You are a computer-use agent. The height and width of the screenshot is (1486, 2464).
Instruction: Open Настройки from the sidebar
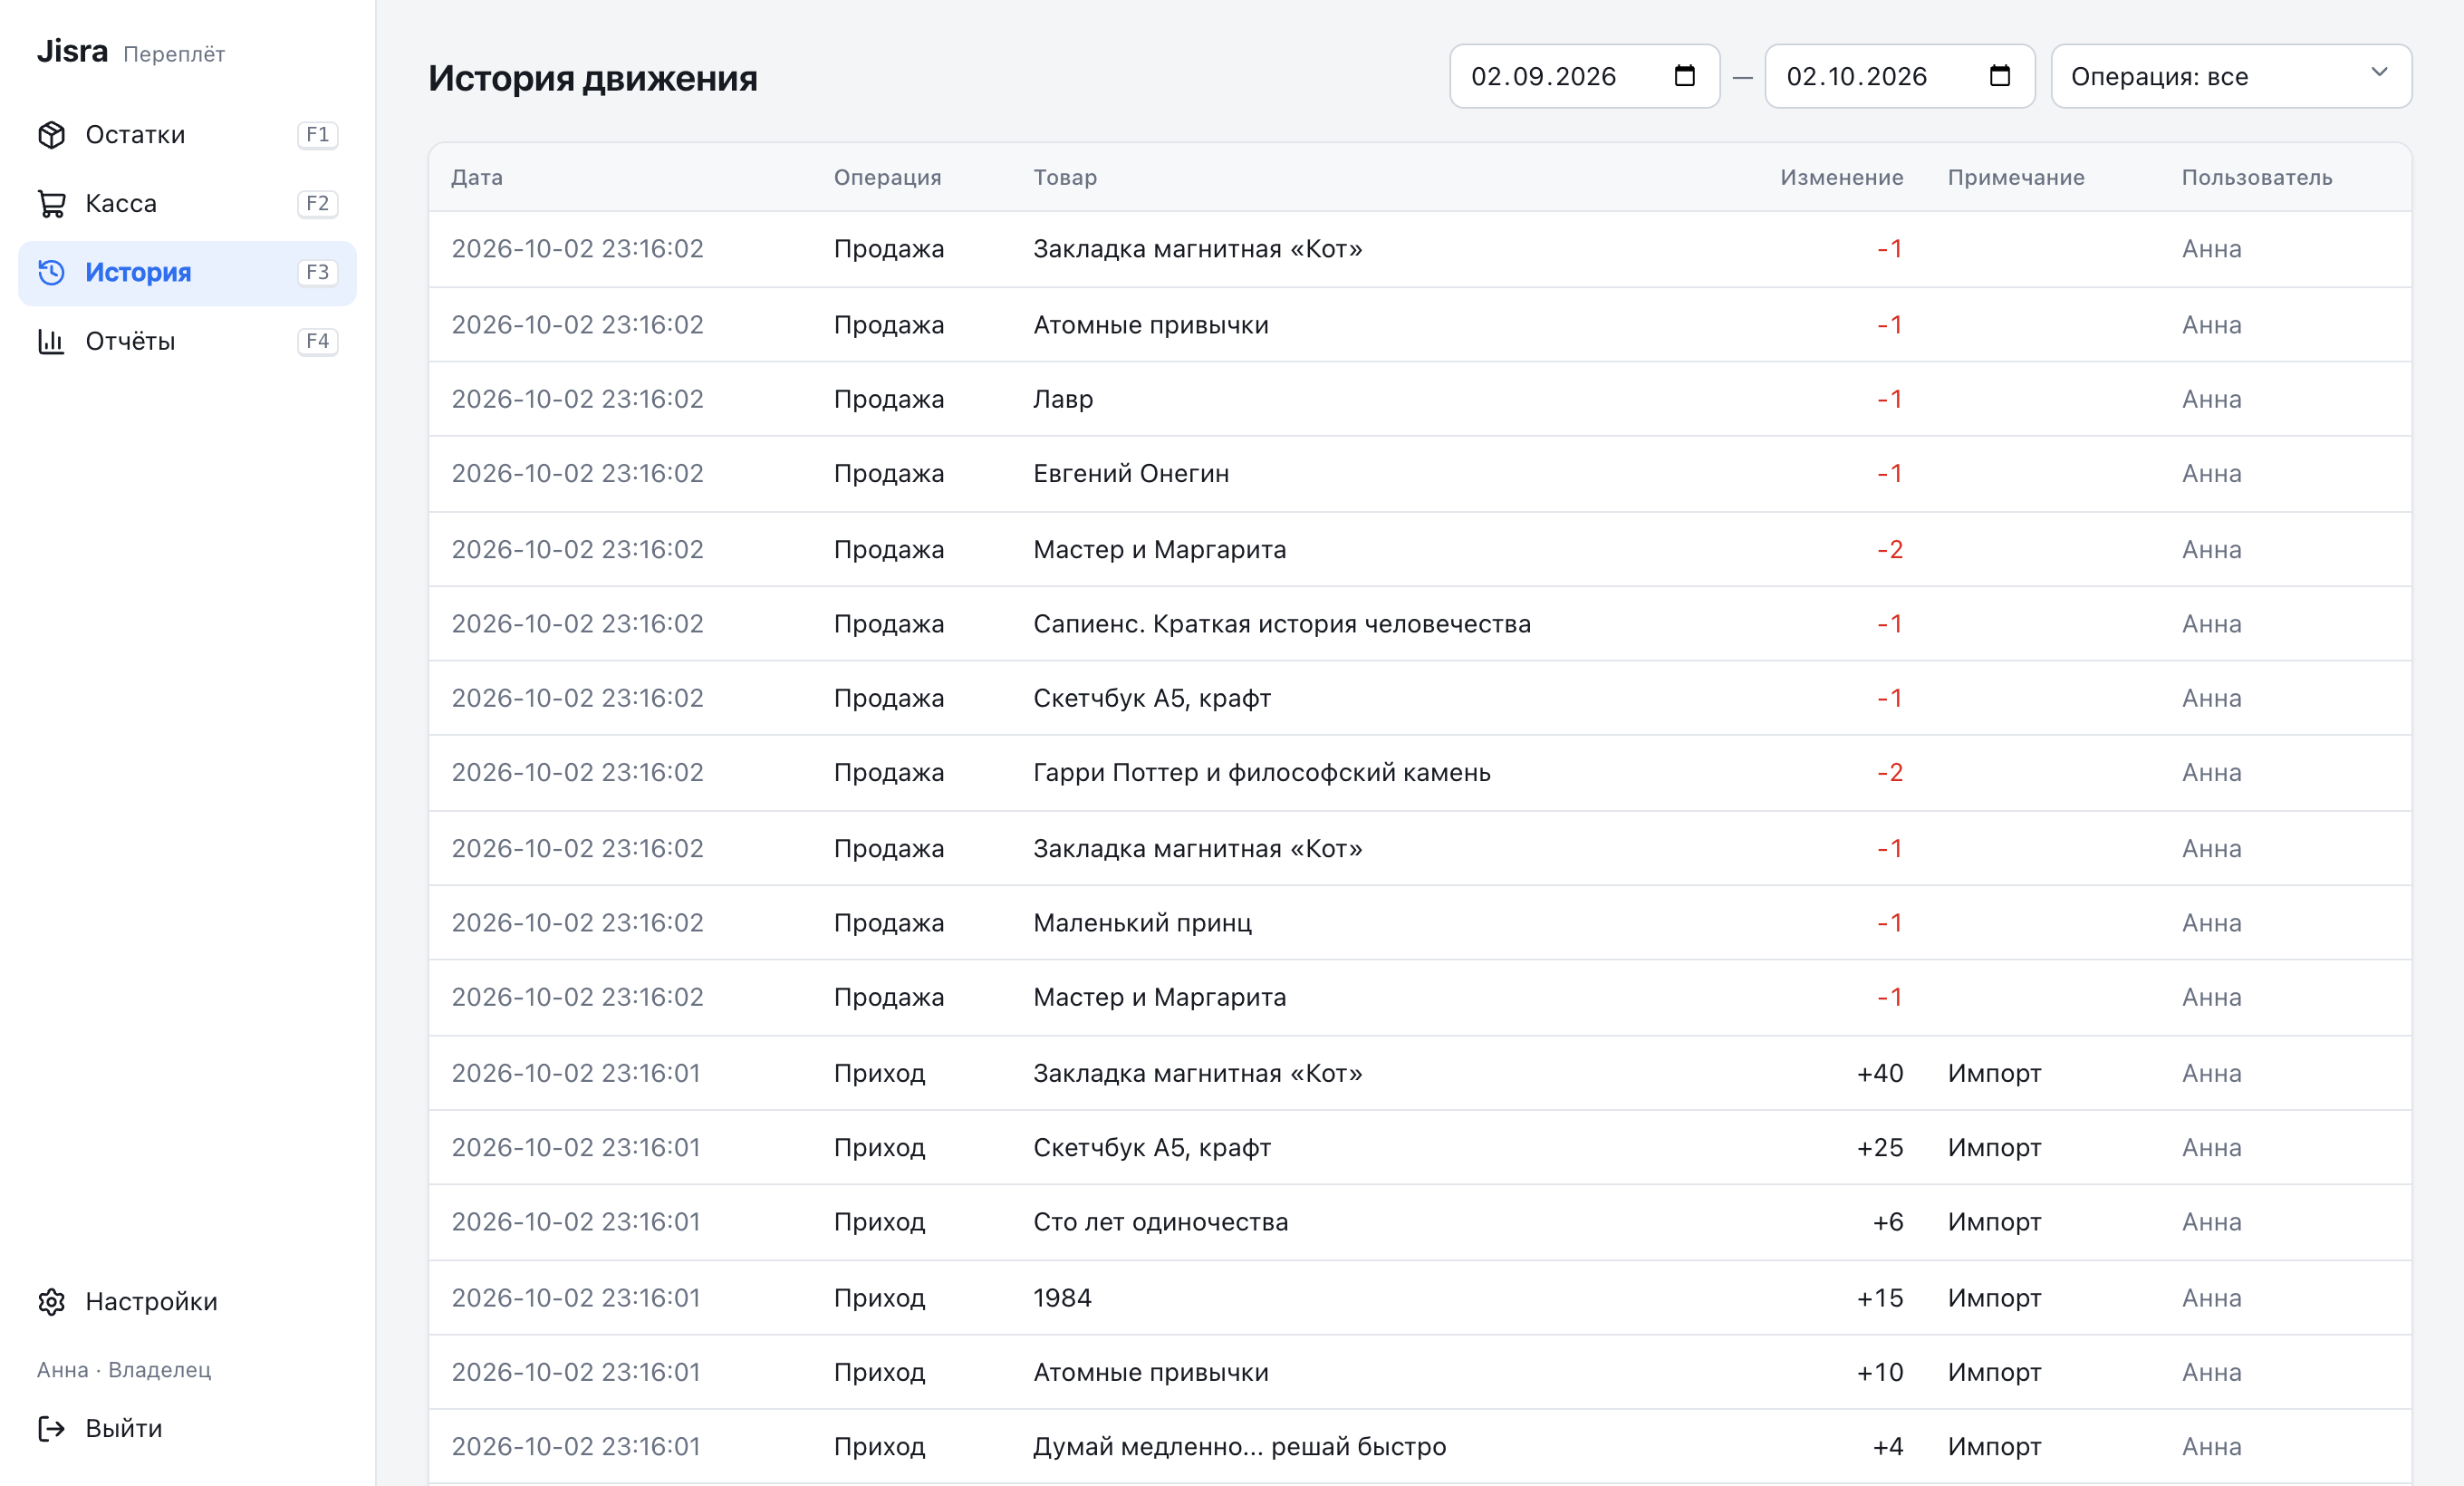click(x=187, y=1301)
